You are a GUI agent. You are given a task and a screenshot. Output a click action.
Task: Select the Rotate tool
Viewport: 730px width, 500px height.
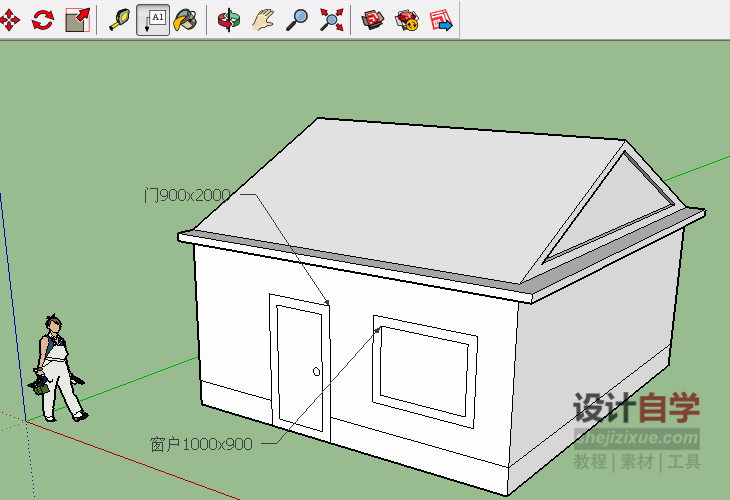[43, 20]
